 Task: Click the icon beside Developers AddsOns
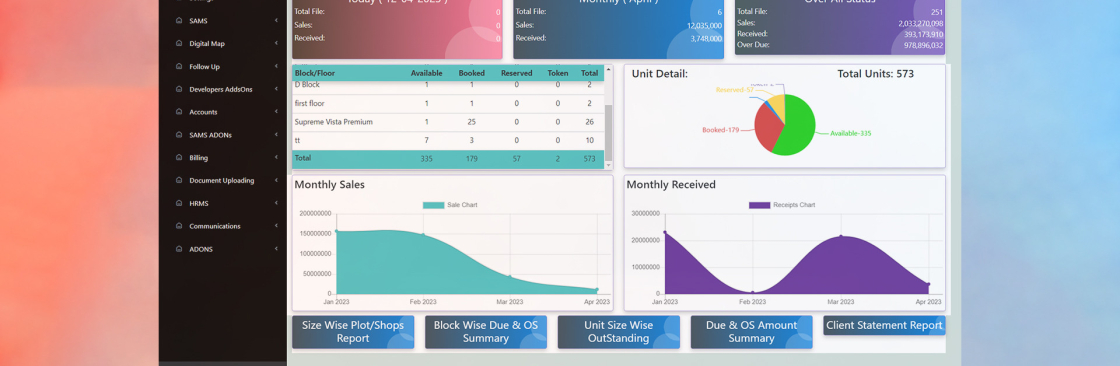point(179,89)
